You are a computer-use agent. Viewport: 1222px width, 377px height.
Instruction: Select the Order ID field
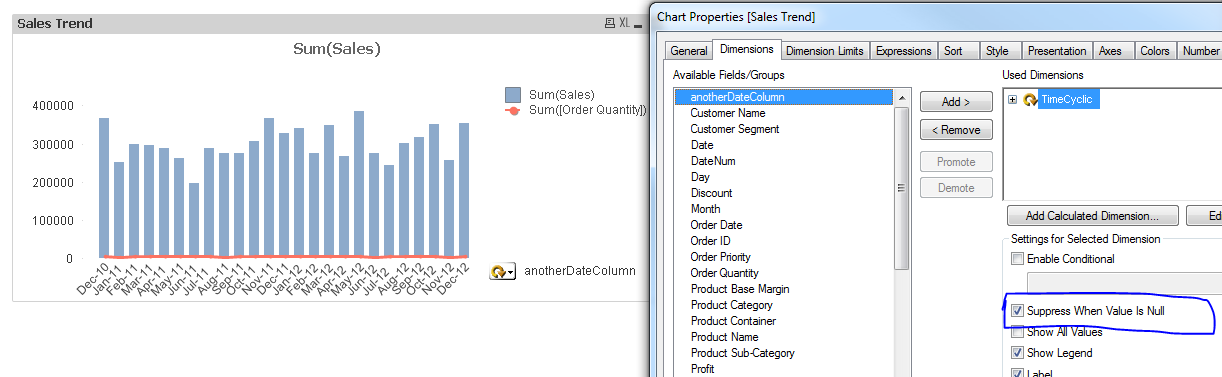[x=784, y=241]
